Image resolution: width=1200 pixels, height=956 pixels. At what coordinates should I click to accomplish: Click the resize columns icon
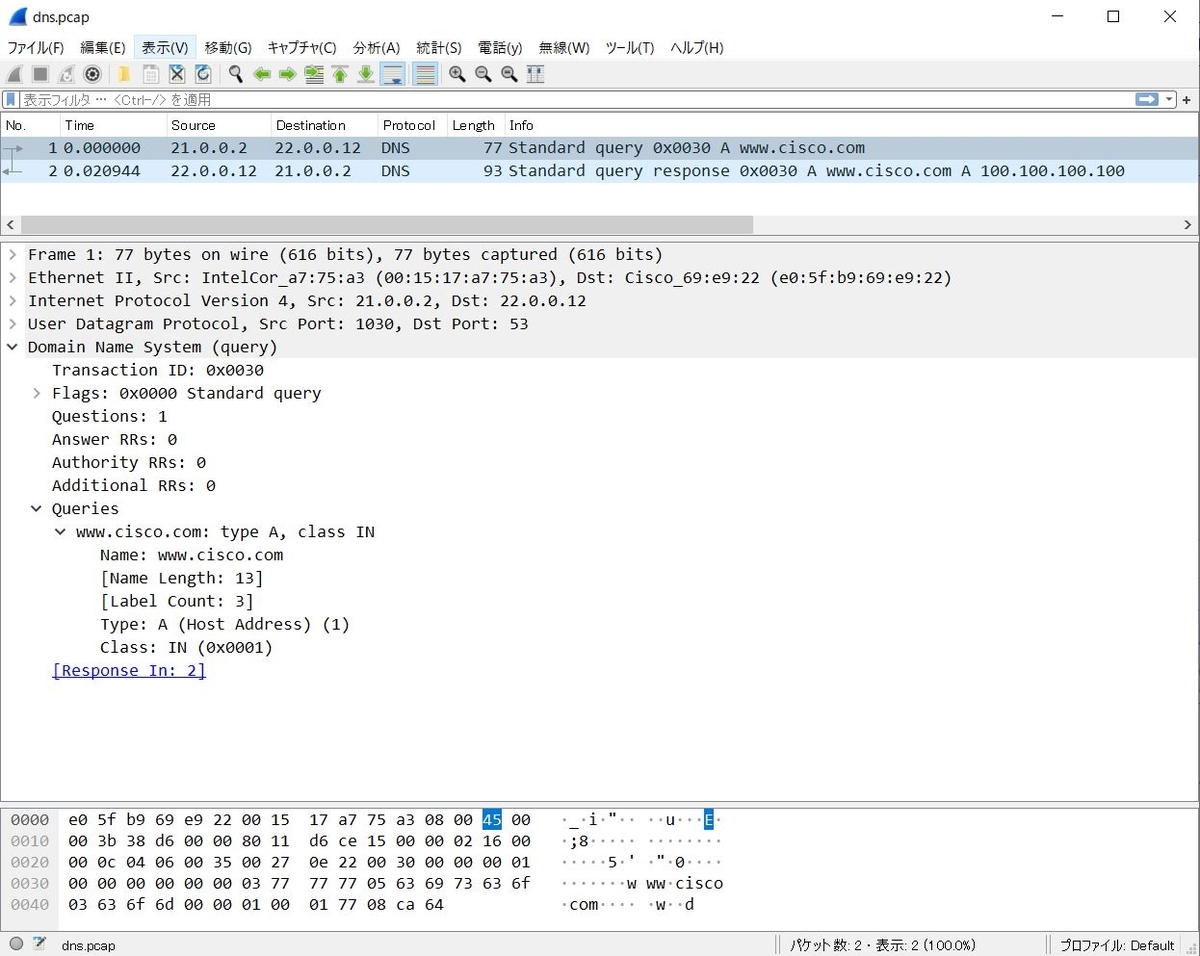coord(535,74)
